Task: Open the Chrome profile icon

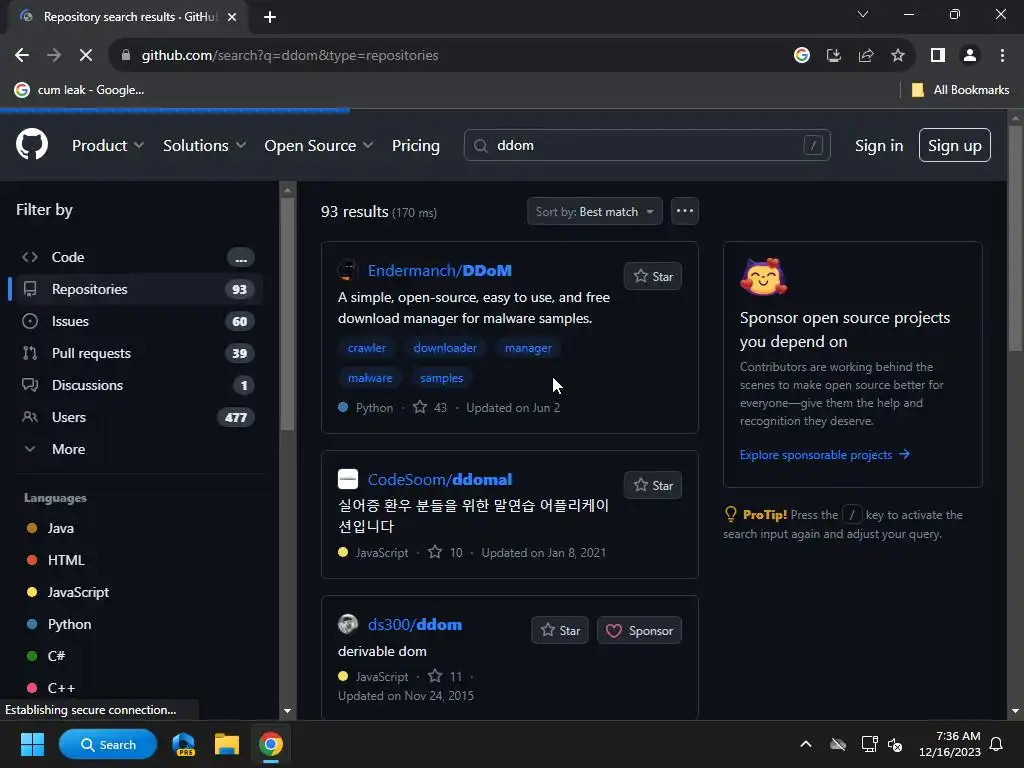Action: tap(970, 56)
